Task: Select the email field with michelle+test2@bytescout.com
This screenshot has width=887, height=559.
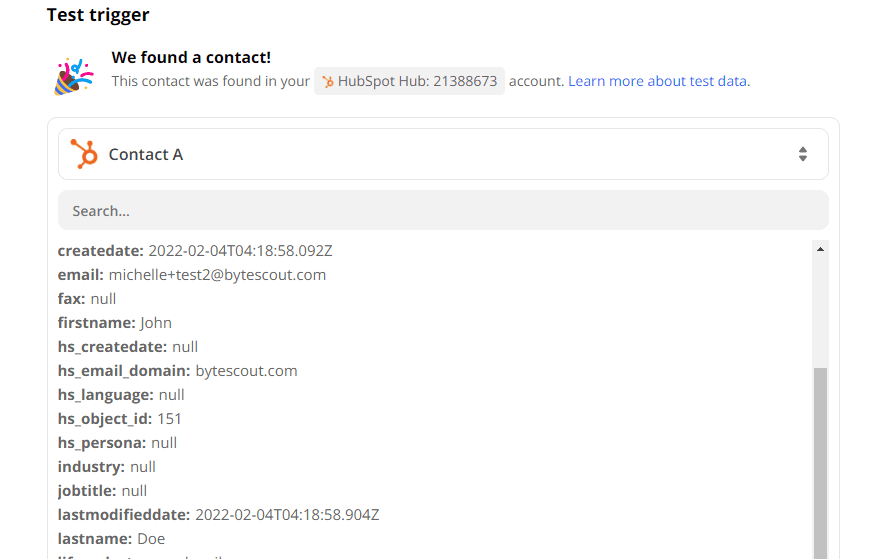Action: pos(192,274)
